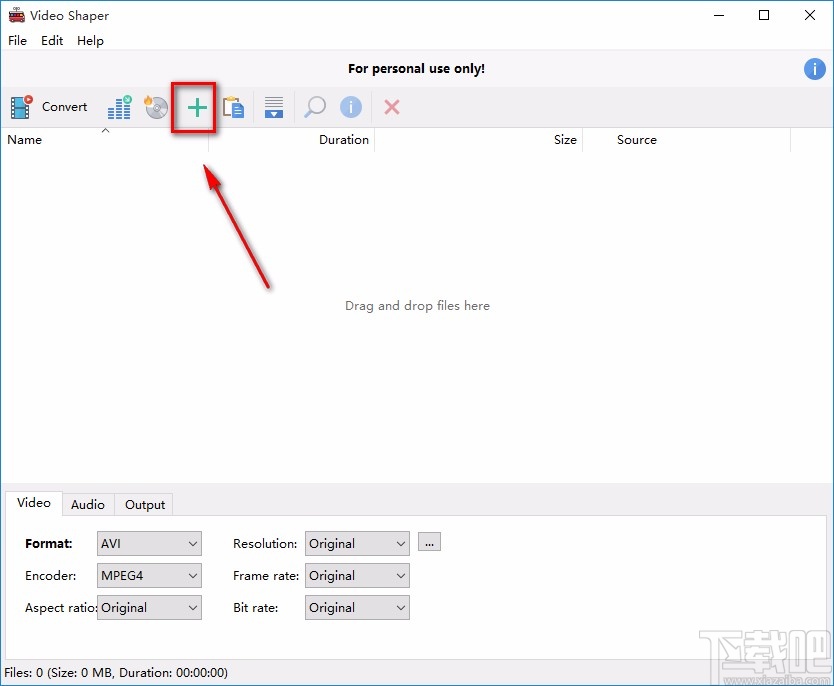This screenshot has width=834, height=686.
Task: Switch to the Audio tab
Action: (88, 505)
